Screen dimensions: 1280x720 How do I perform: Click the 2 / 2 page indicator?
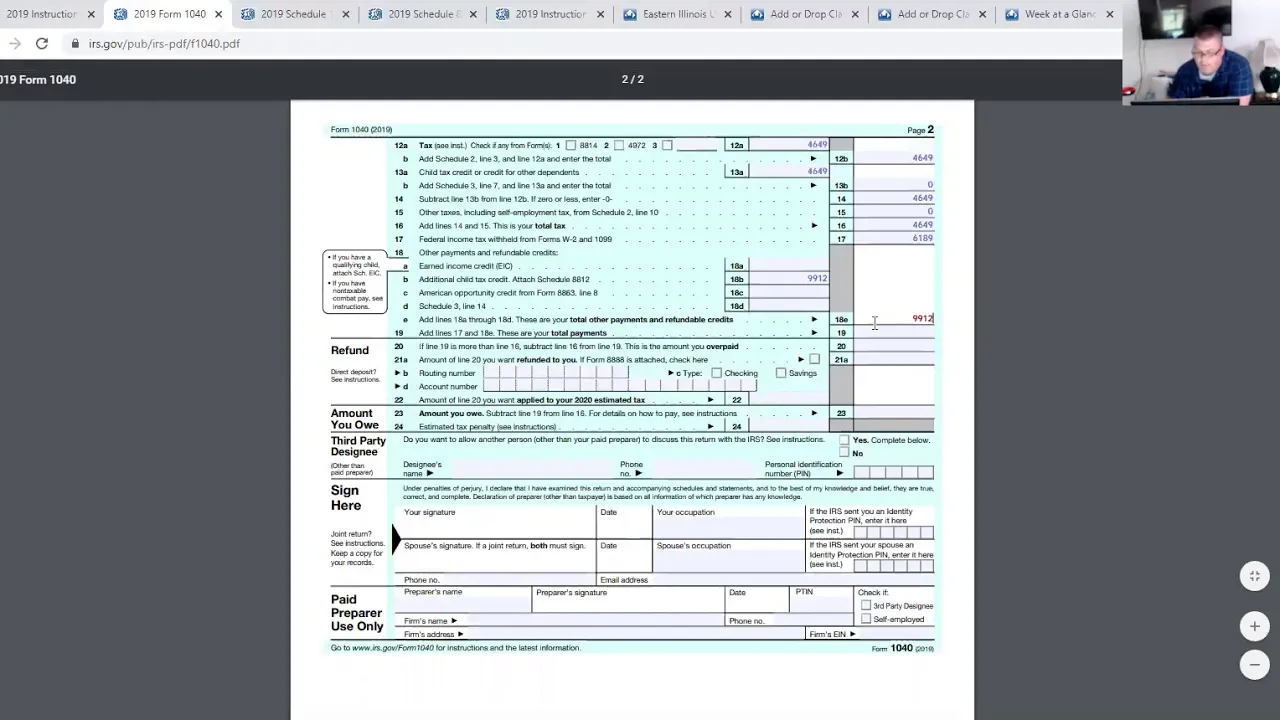(x=633, y=79)
